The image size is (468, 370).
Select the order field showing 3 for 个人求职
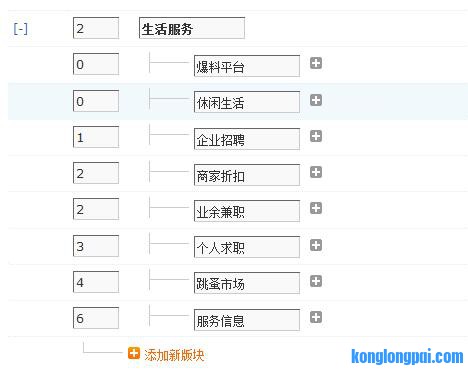tap(96, 246)
